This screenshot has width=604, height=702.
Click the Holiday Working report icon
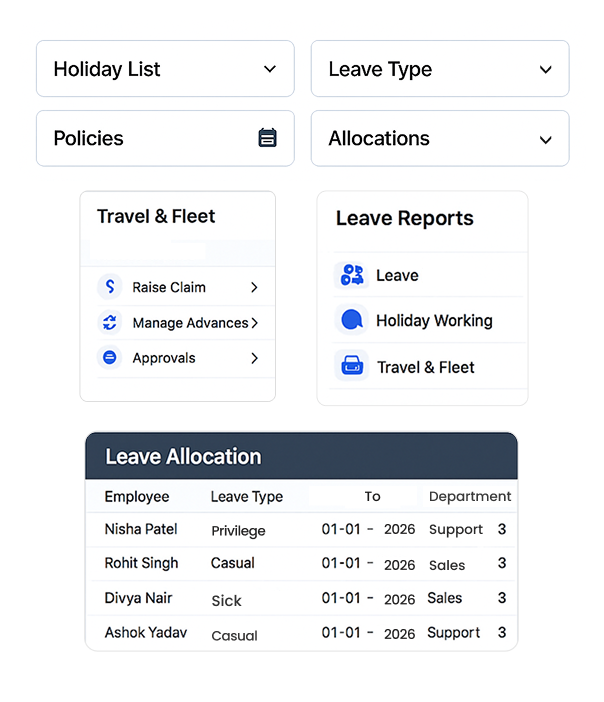351,321
